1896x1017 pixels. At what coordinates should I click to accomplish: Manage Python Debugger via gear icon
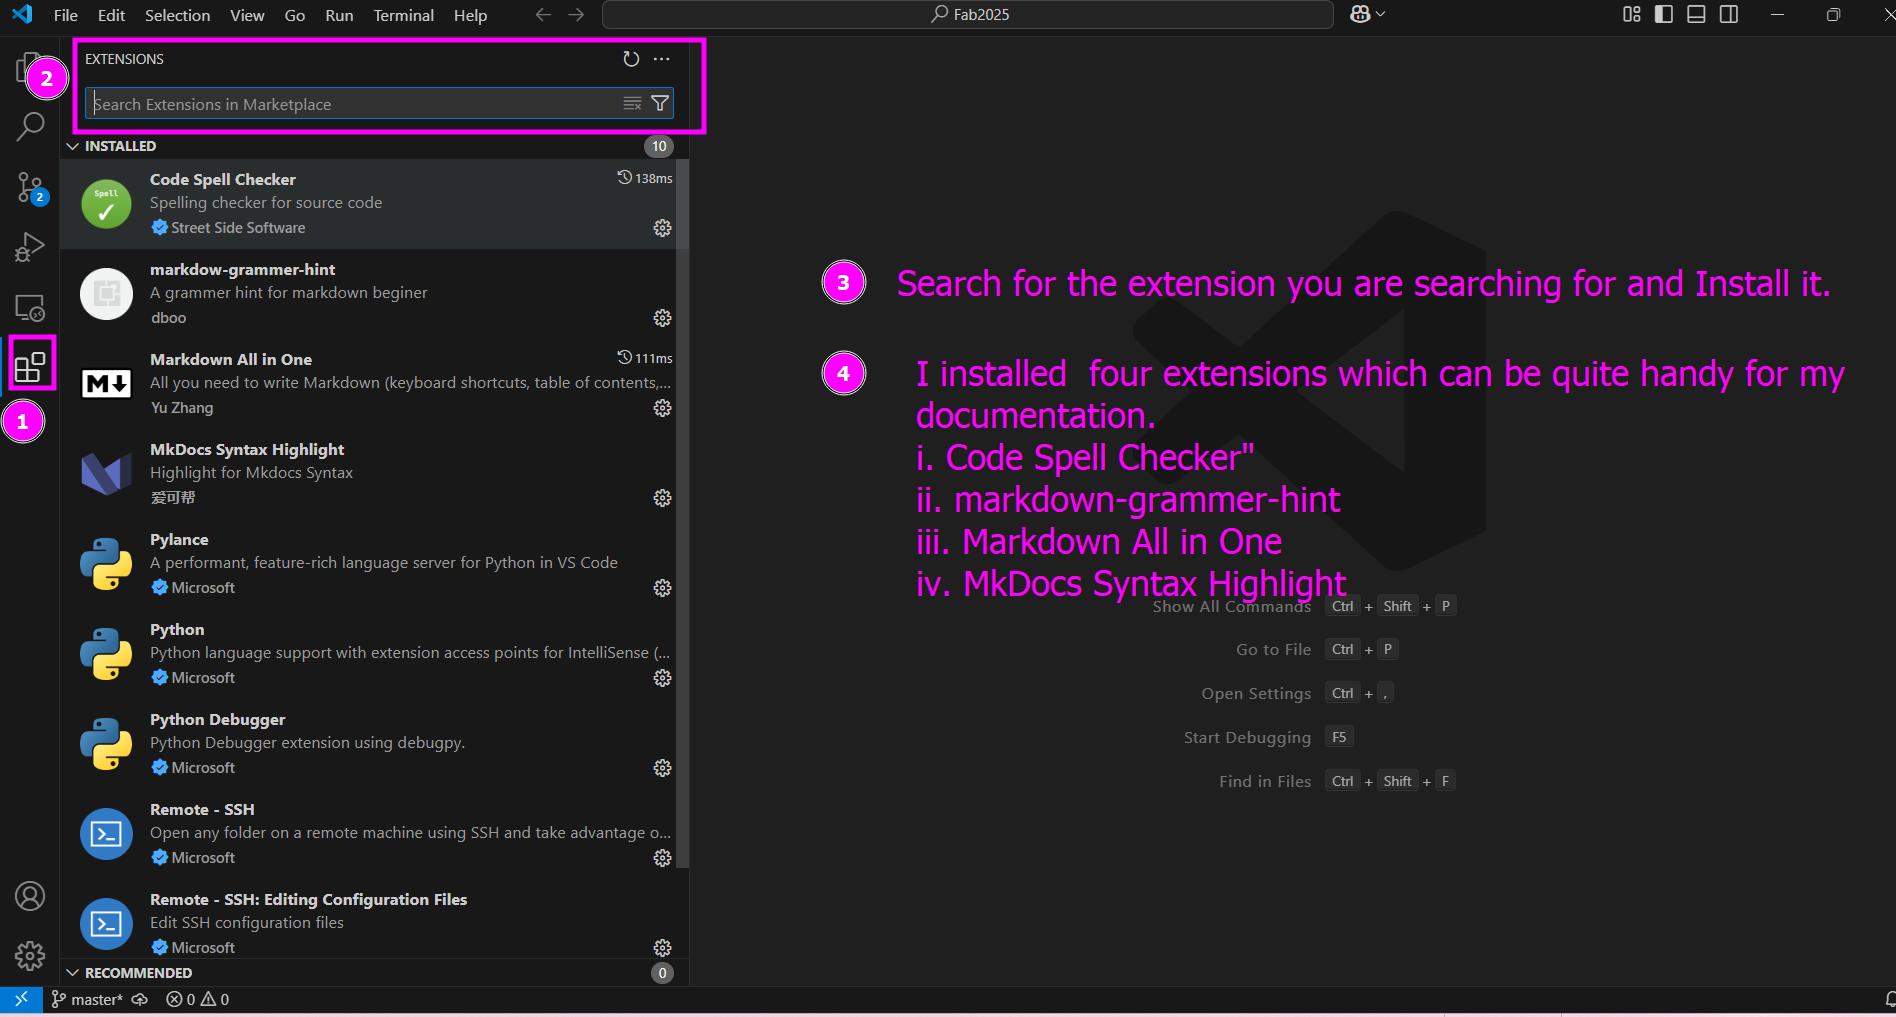coord(662,768)
